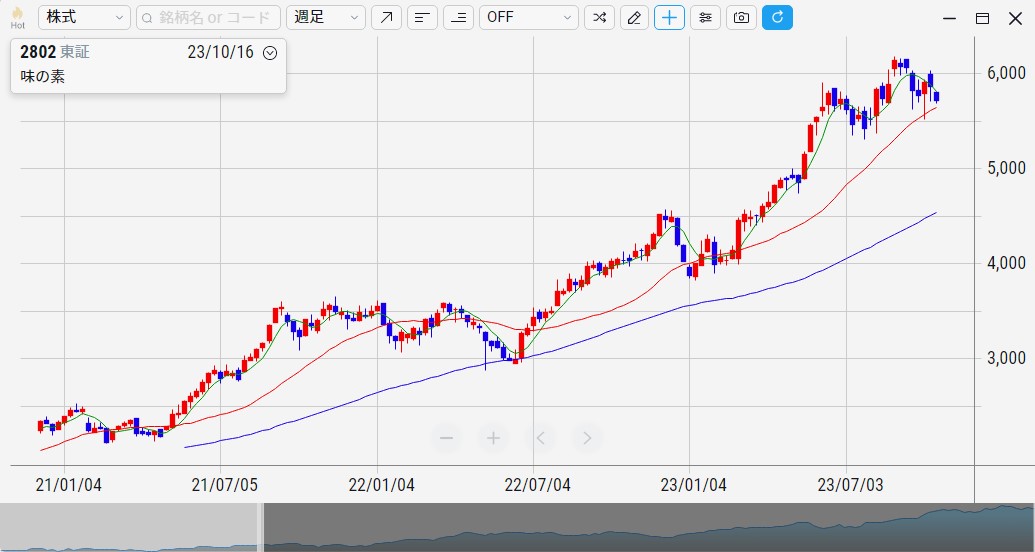Viewport: 1035px width, 552px height.
Task: Click the left handle of the overview range slider
Action: click(261, 527)
